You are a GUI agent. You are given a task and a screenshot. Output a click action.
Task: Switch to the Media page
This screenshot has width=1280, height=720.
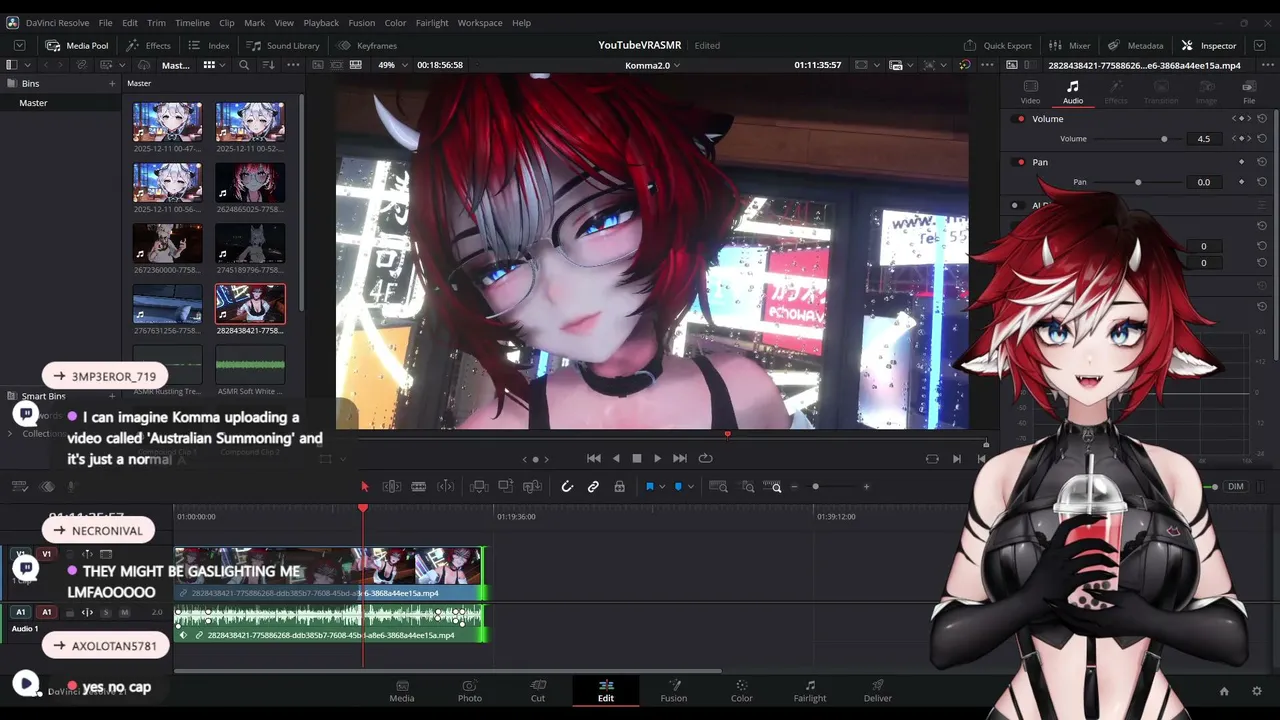coord(402,691)
